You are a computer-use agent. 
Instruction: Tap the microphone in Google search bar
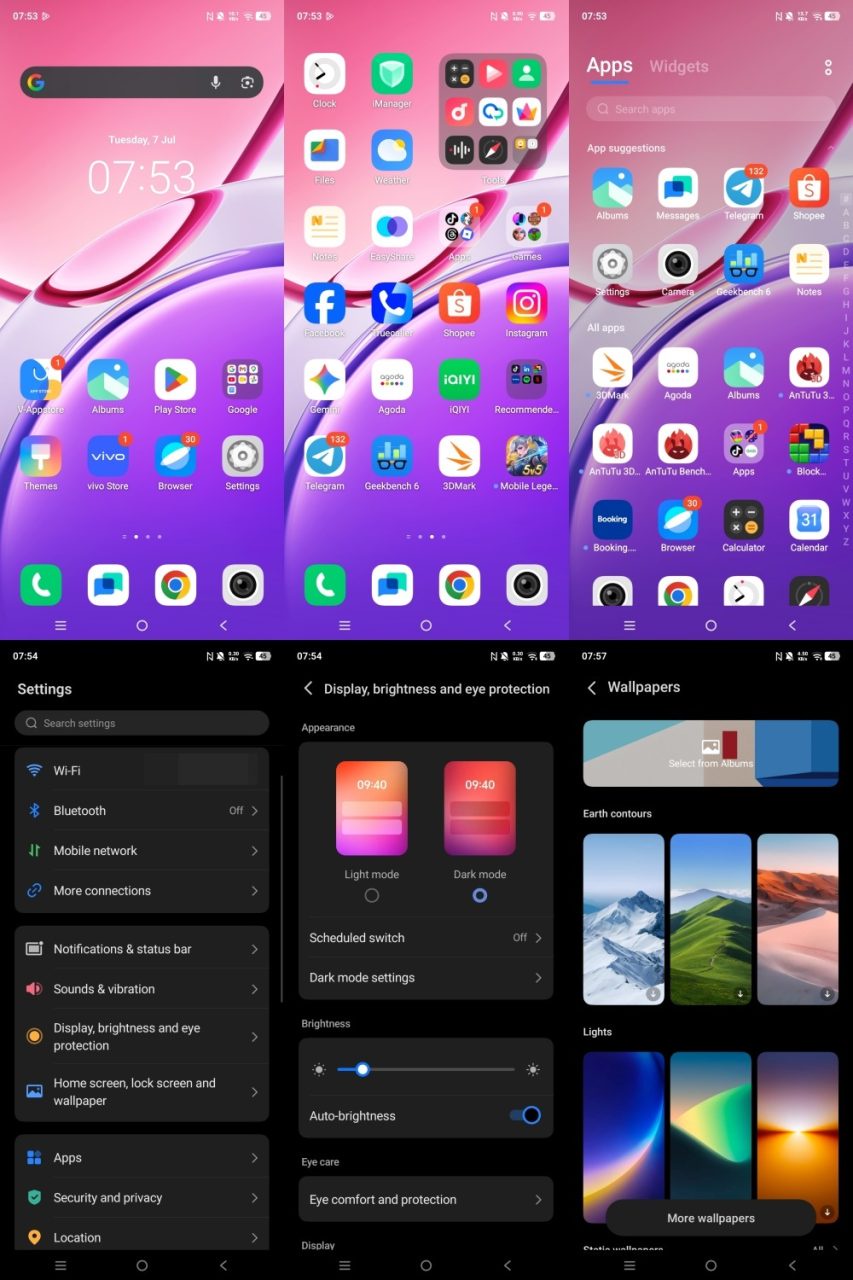click(x=215, y=83)
